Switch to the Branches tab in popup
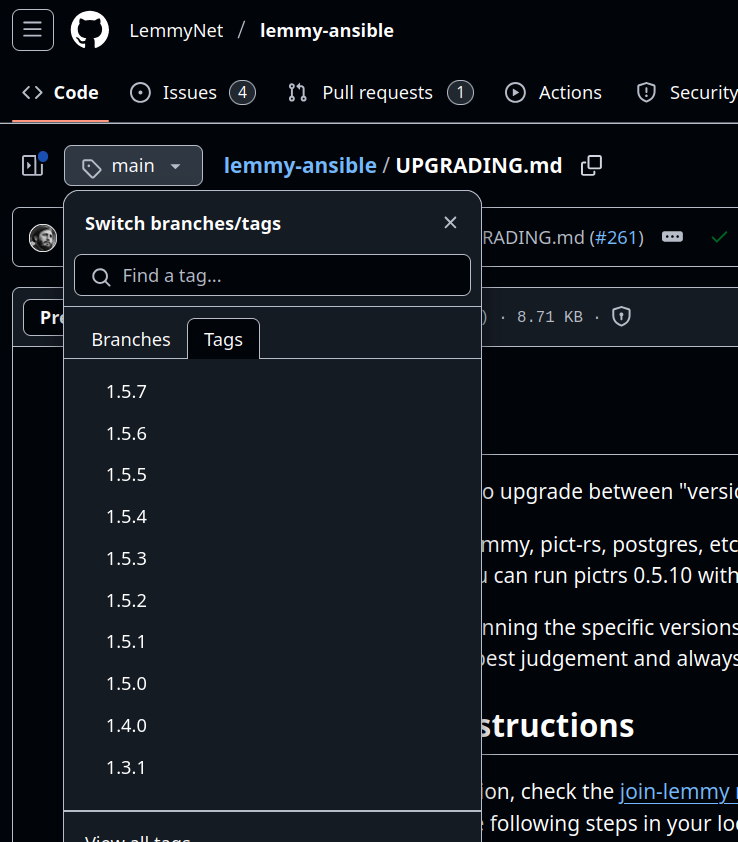Screen dimensions: 738x842 (131, 339)
